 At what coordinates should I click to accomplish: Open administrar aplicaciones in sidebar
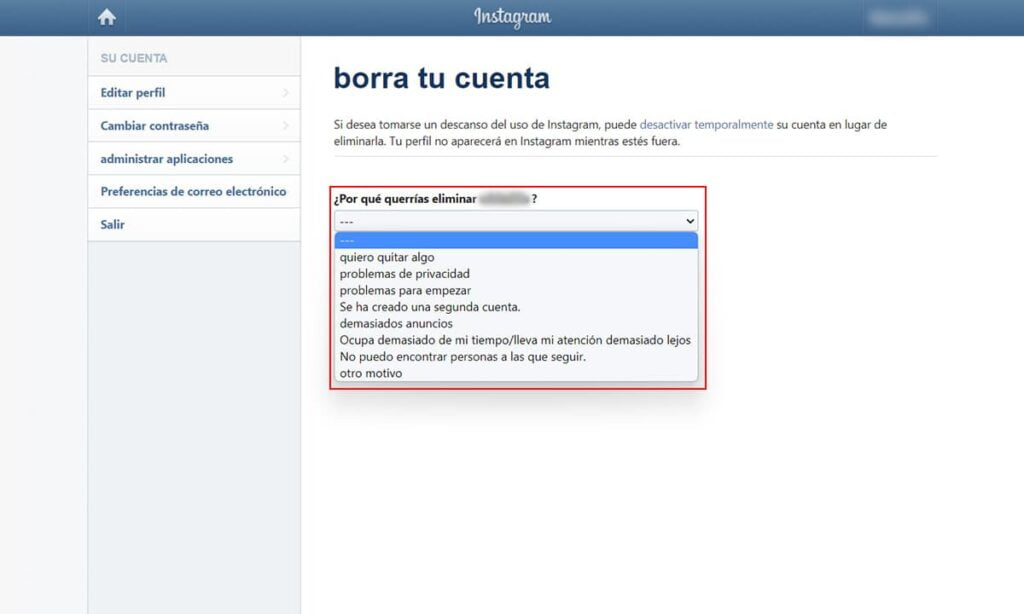(194, 159)
